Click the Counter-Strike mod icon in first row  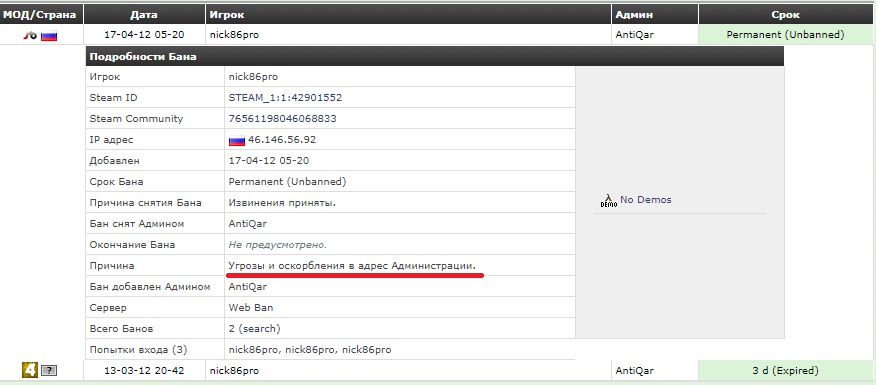30,35
